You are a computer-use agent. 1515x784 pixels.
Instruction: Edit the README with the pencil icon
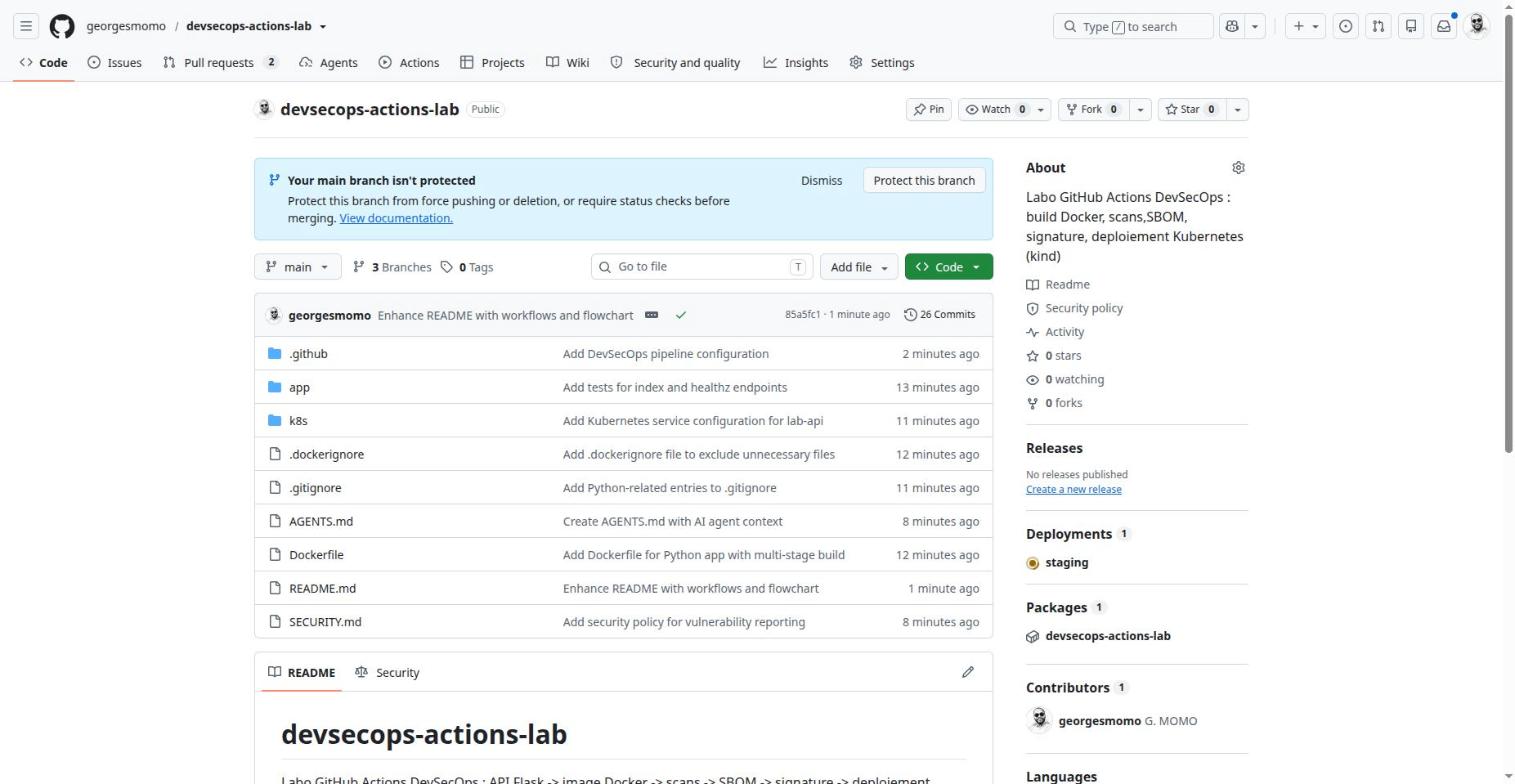967,672
